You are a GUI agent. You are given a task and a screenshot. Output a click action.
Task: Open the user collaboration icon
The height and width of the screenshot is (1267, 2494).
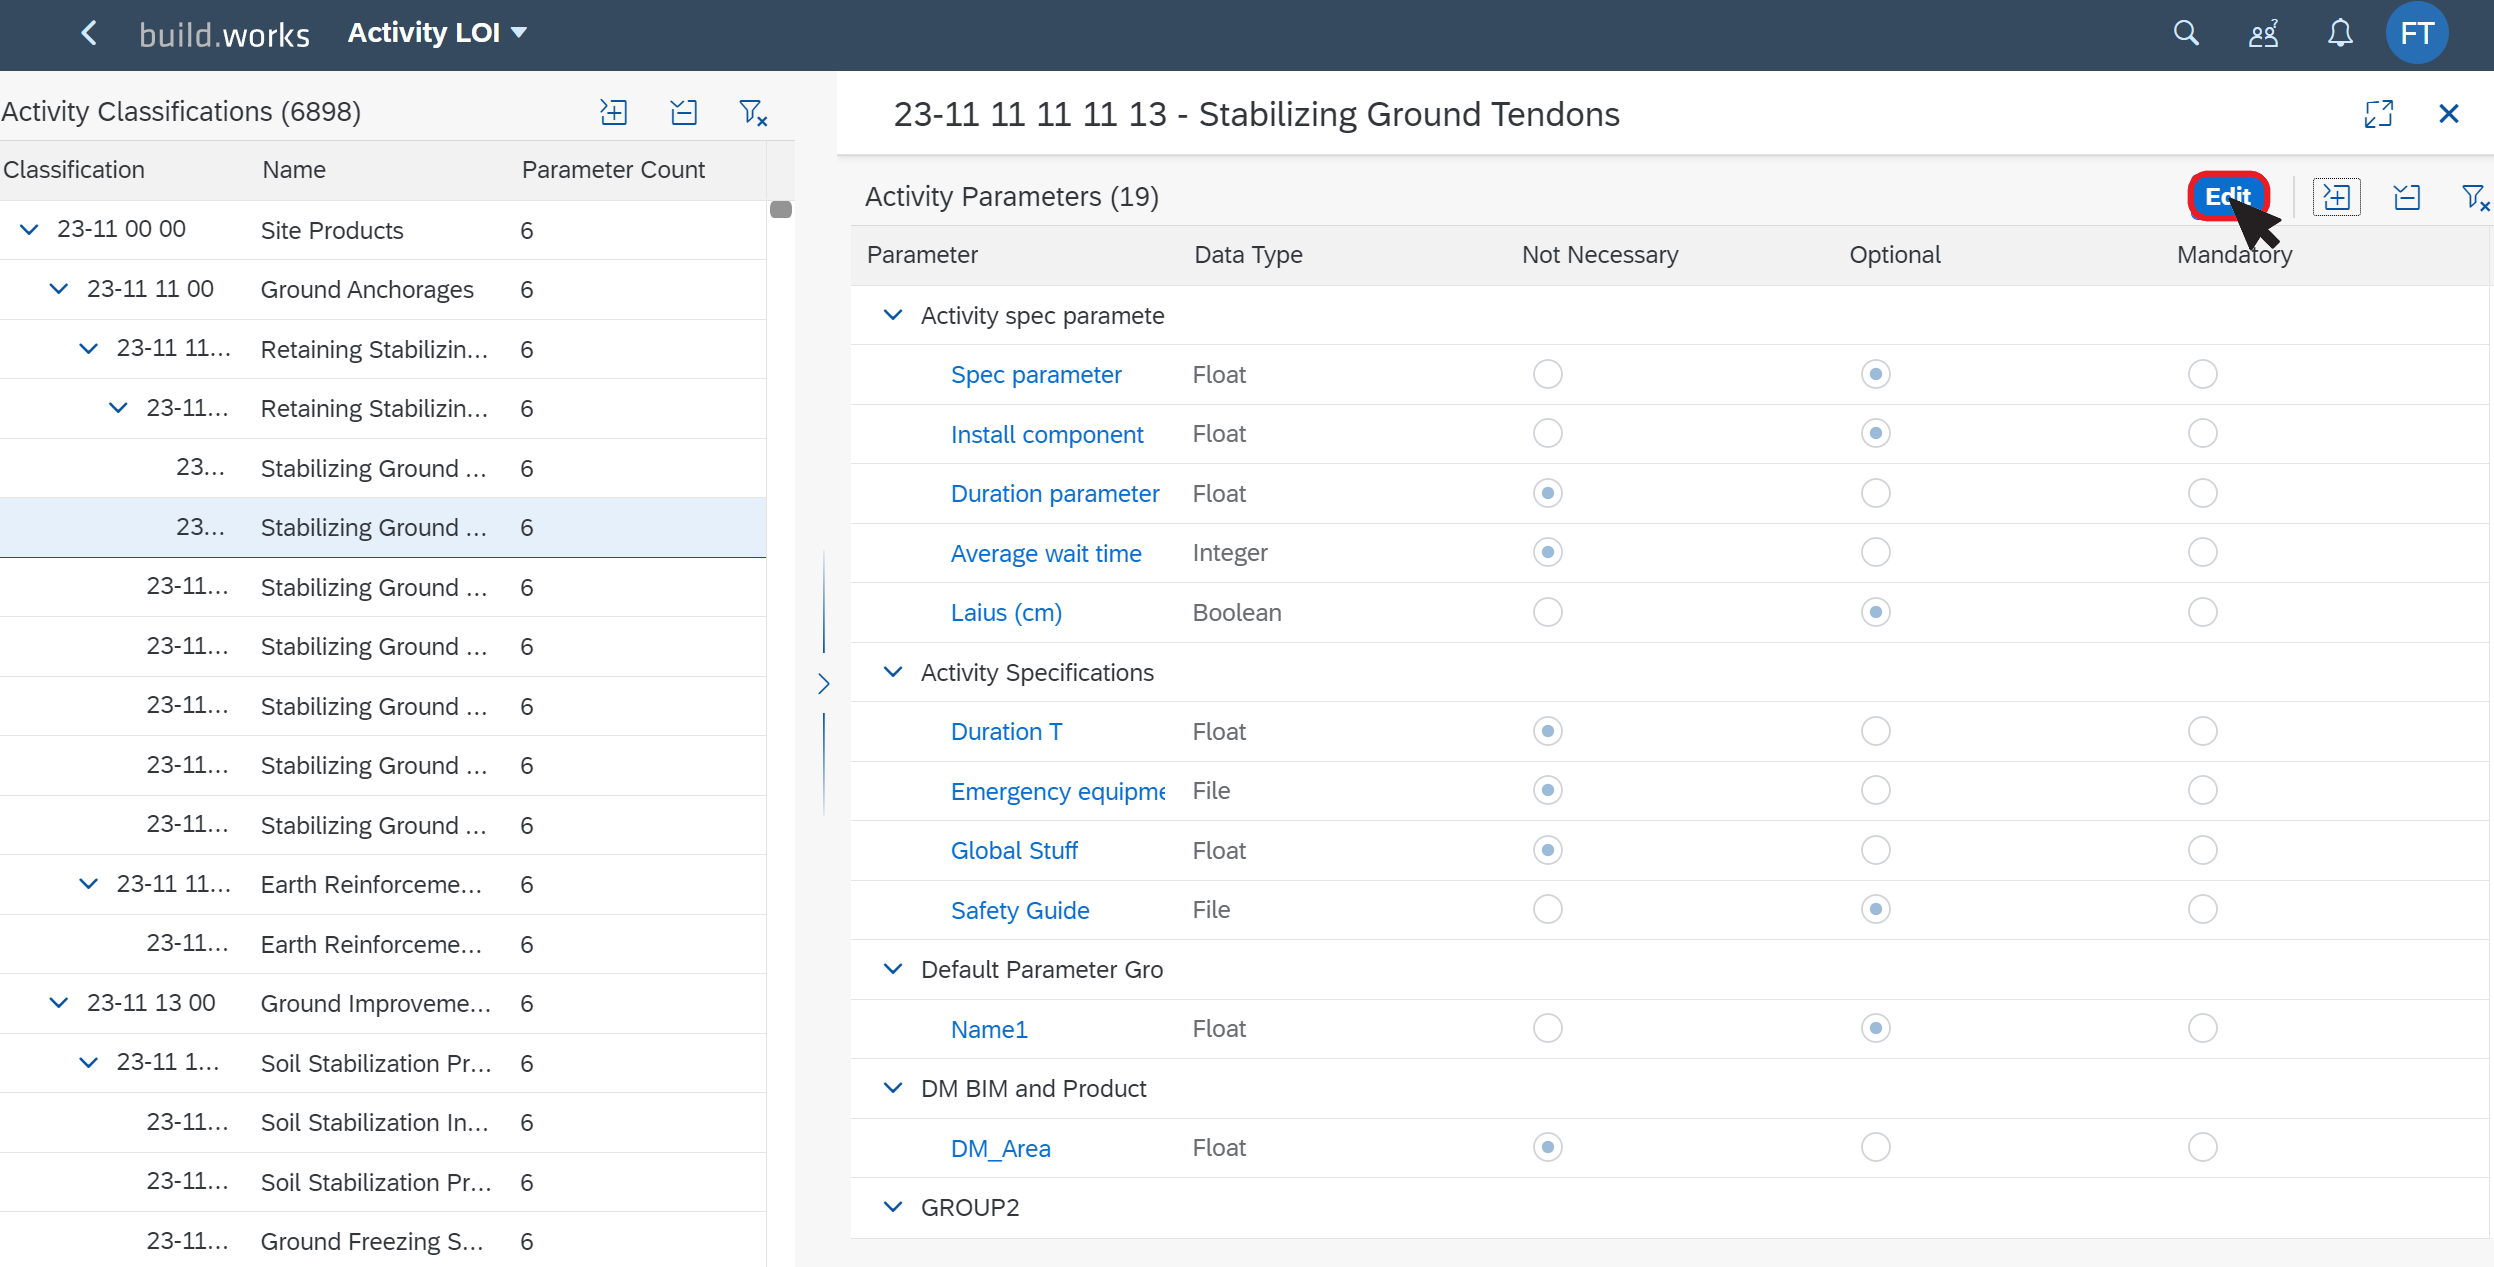[2263, 33]
